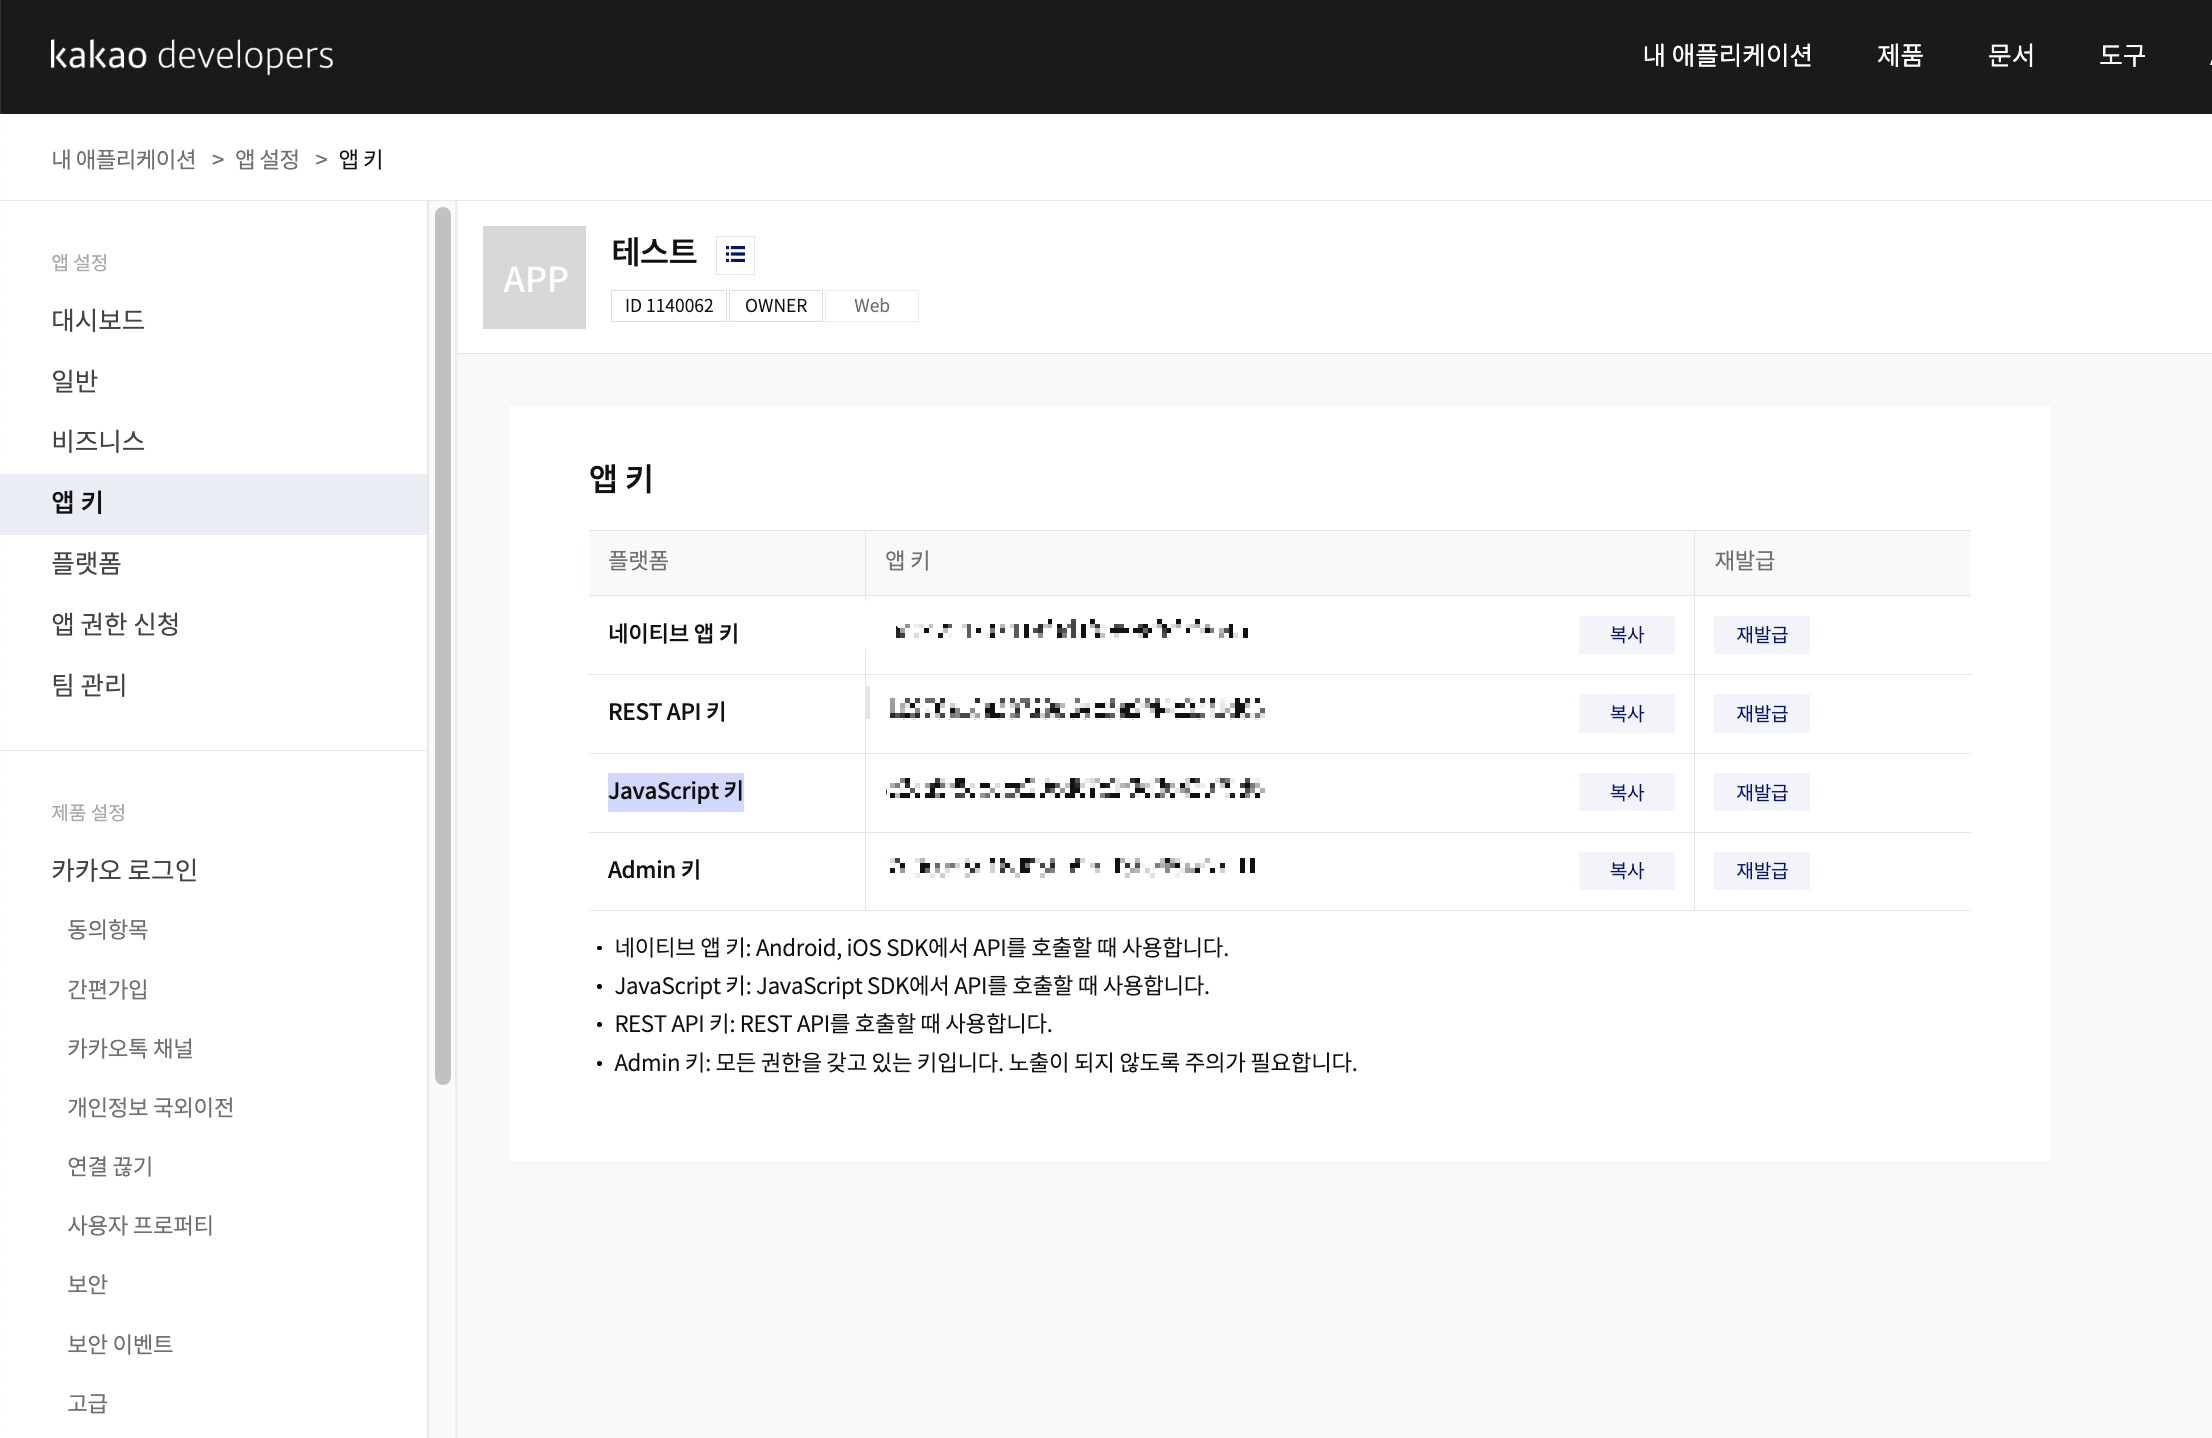Go to 대시보드 in the sidebar

point(98,320)
